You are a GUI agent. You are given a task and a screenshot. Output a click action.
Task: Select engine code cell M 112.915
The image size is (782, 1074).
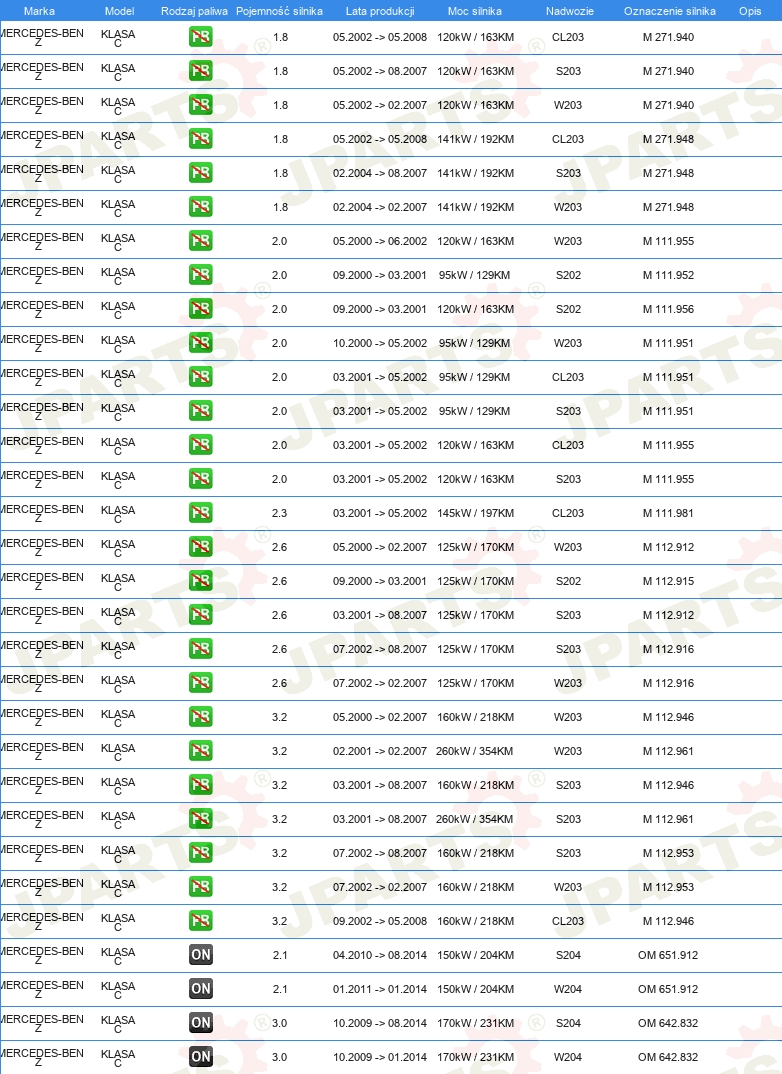tap(668, 581)
